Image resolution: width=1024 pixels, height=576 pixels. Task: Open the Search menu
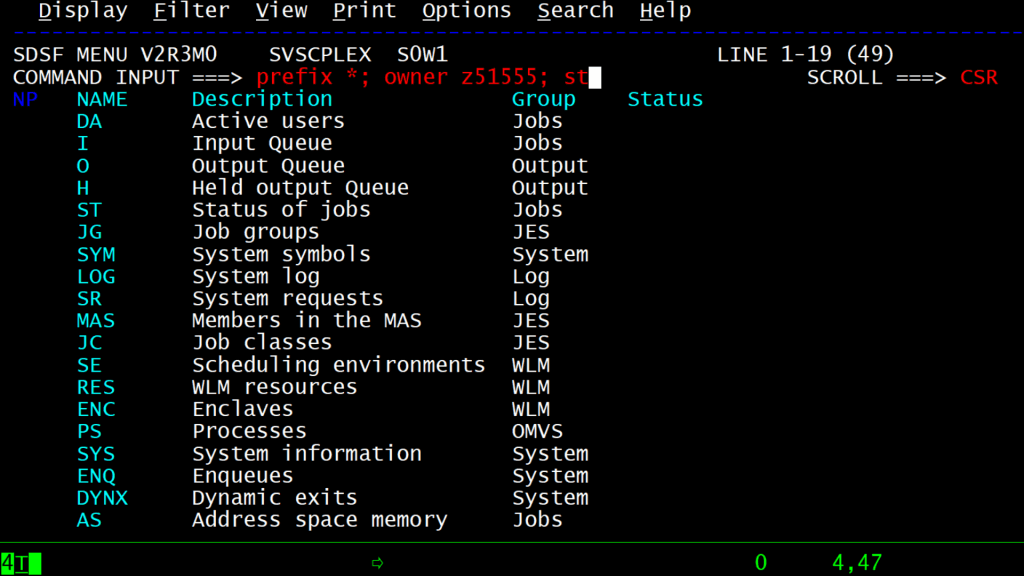tap(575, 10)
